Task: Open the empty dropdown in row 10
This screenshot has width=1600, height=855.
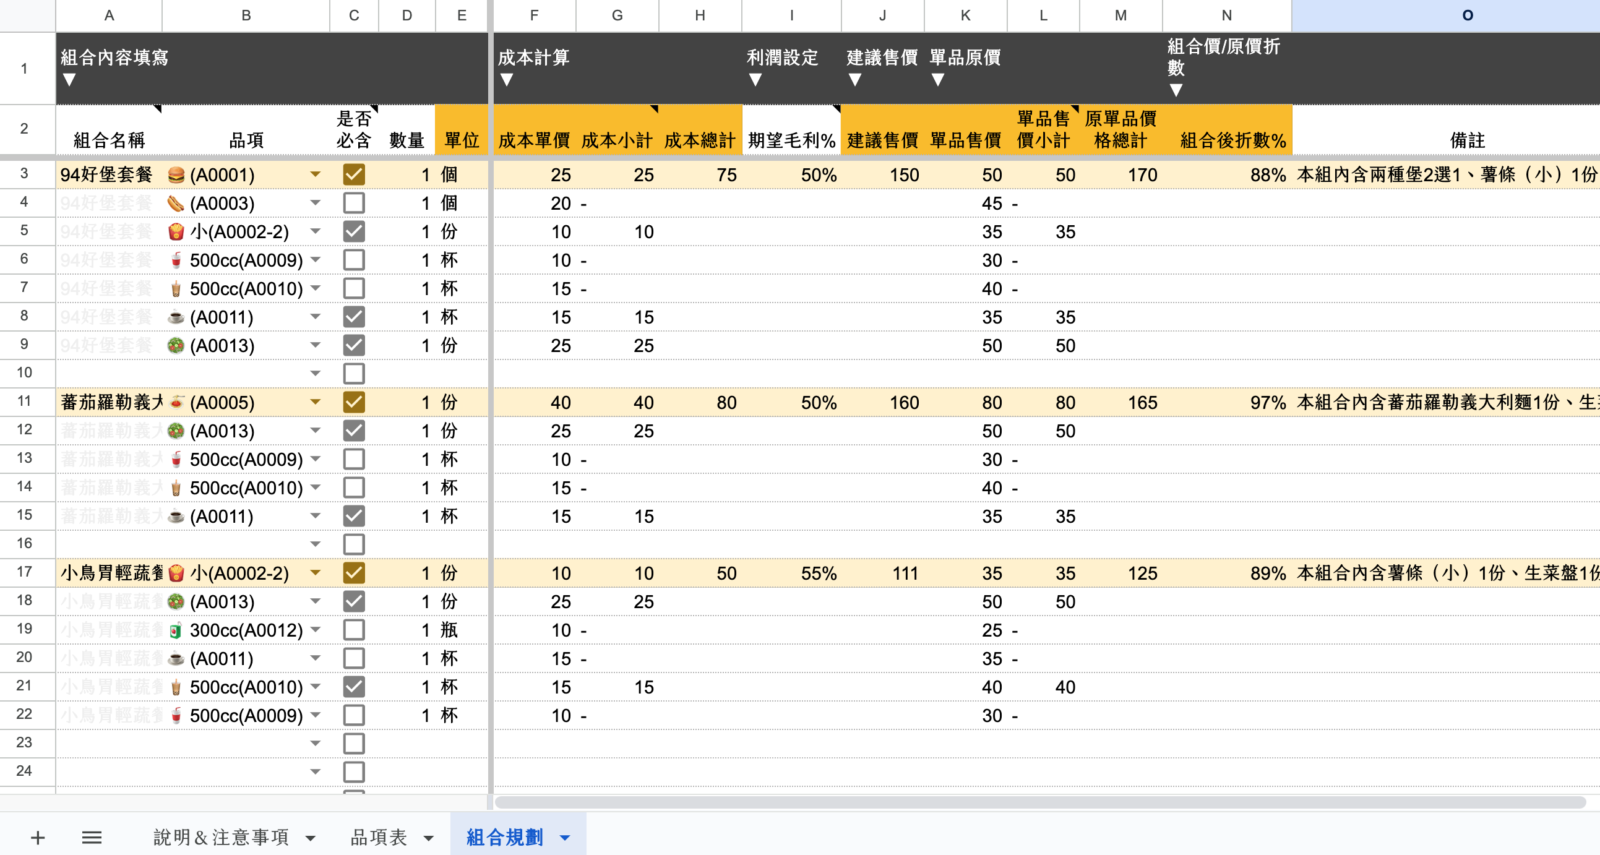Action: [316, 374]
